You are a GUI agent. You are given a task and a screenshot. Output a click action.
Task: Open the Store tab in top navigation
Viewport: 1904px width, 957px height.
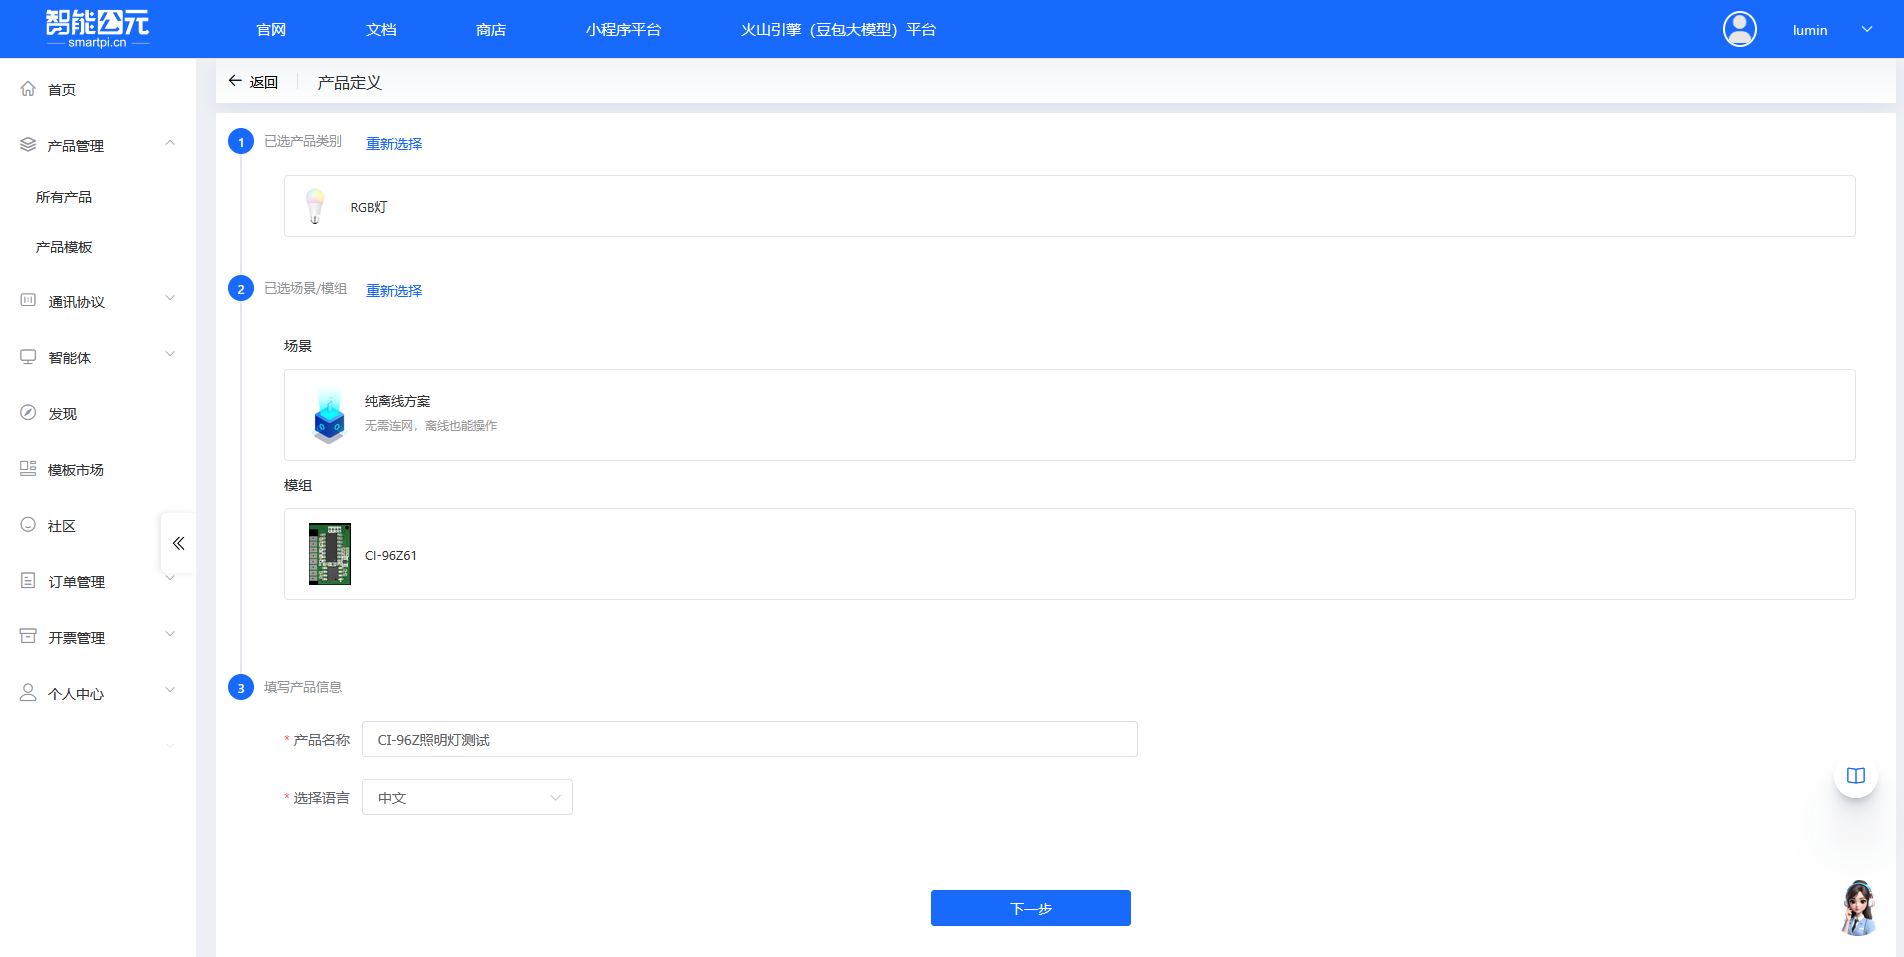coord(490,30)
